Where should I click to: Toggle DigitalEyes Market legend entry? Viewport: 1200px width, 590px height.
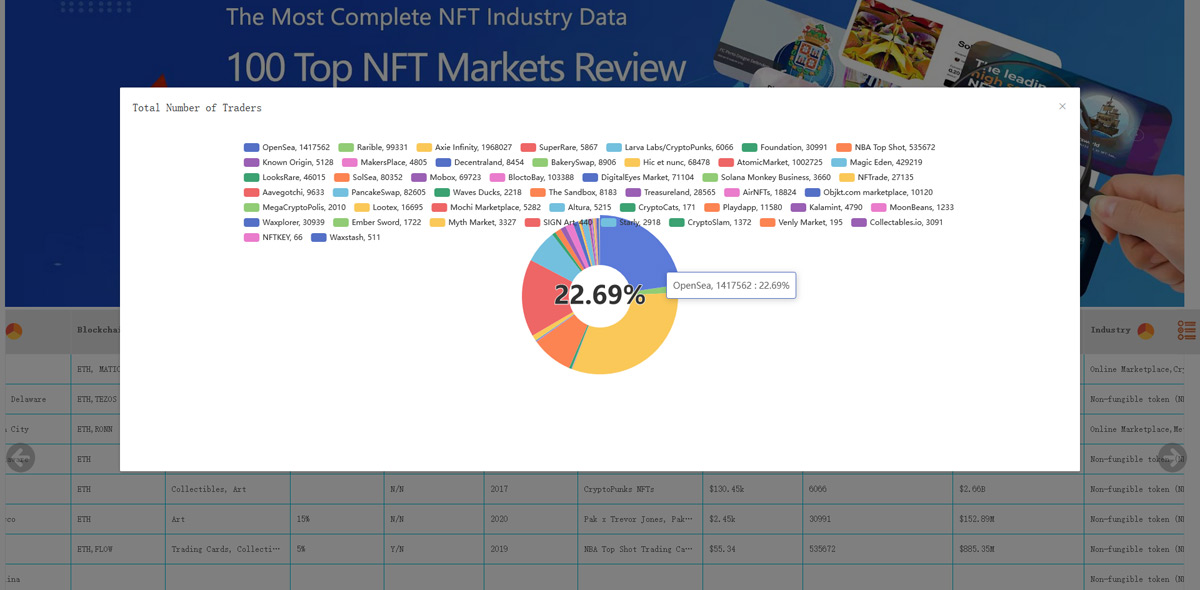638,177
